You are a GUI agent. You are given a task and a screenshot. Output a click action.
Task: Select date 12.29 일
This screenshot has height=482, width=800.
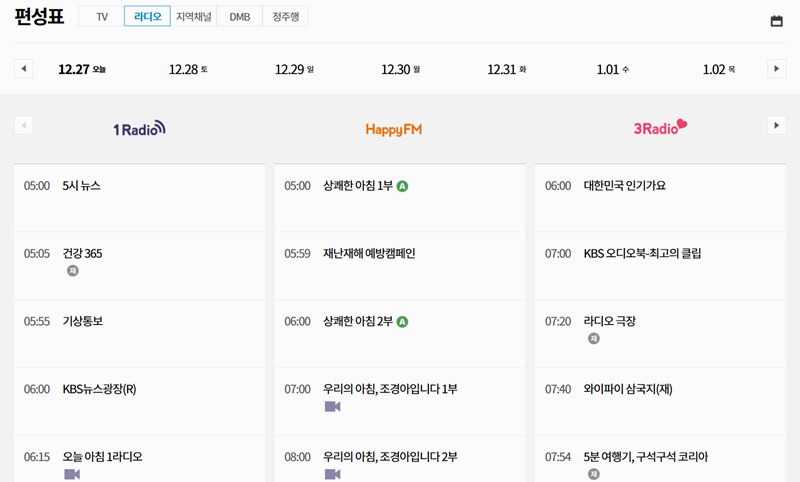click(294, 69)
